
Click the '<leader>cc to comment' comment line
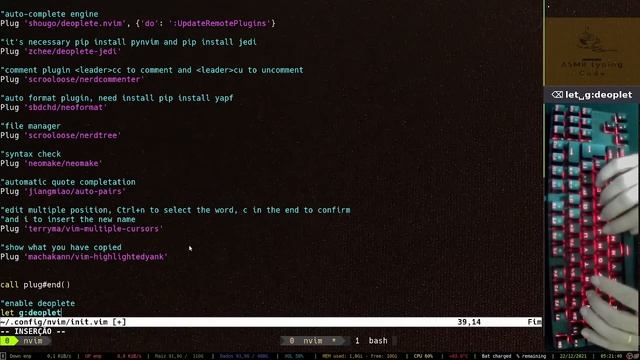pyautogui.click(x=152, y=70)
